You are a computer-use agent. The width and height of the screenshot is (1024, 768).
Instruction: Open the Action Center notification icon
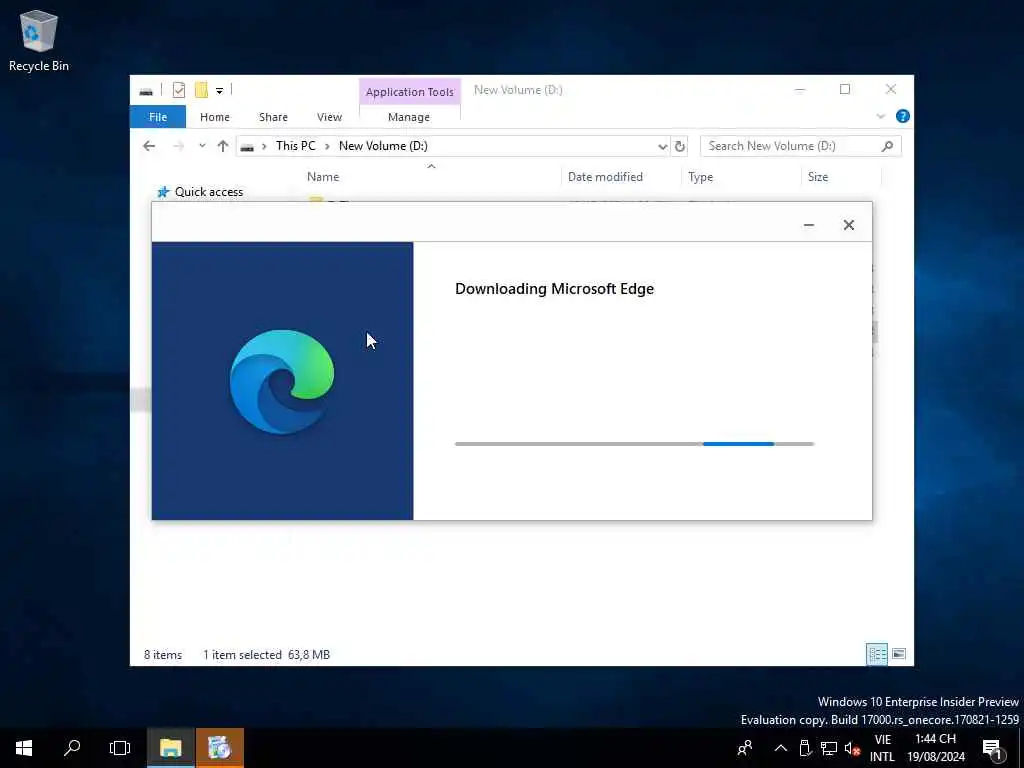pyautogui.click(x=993, y=748)
